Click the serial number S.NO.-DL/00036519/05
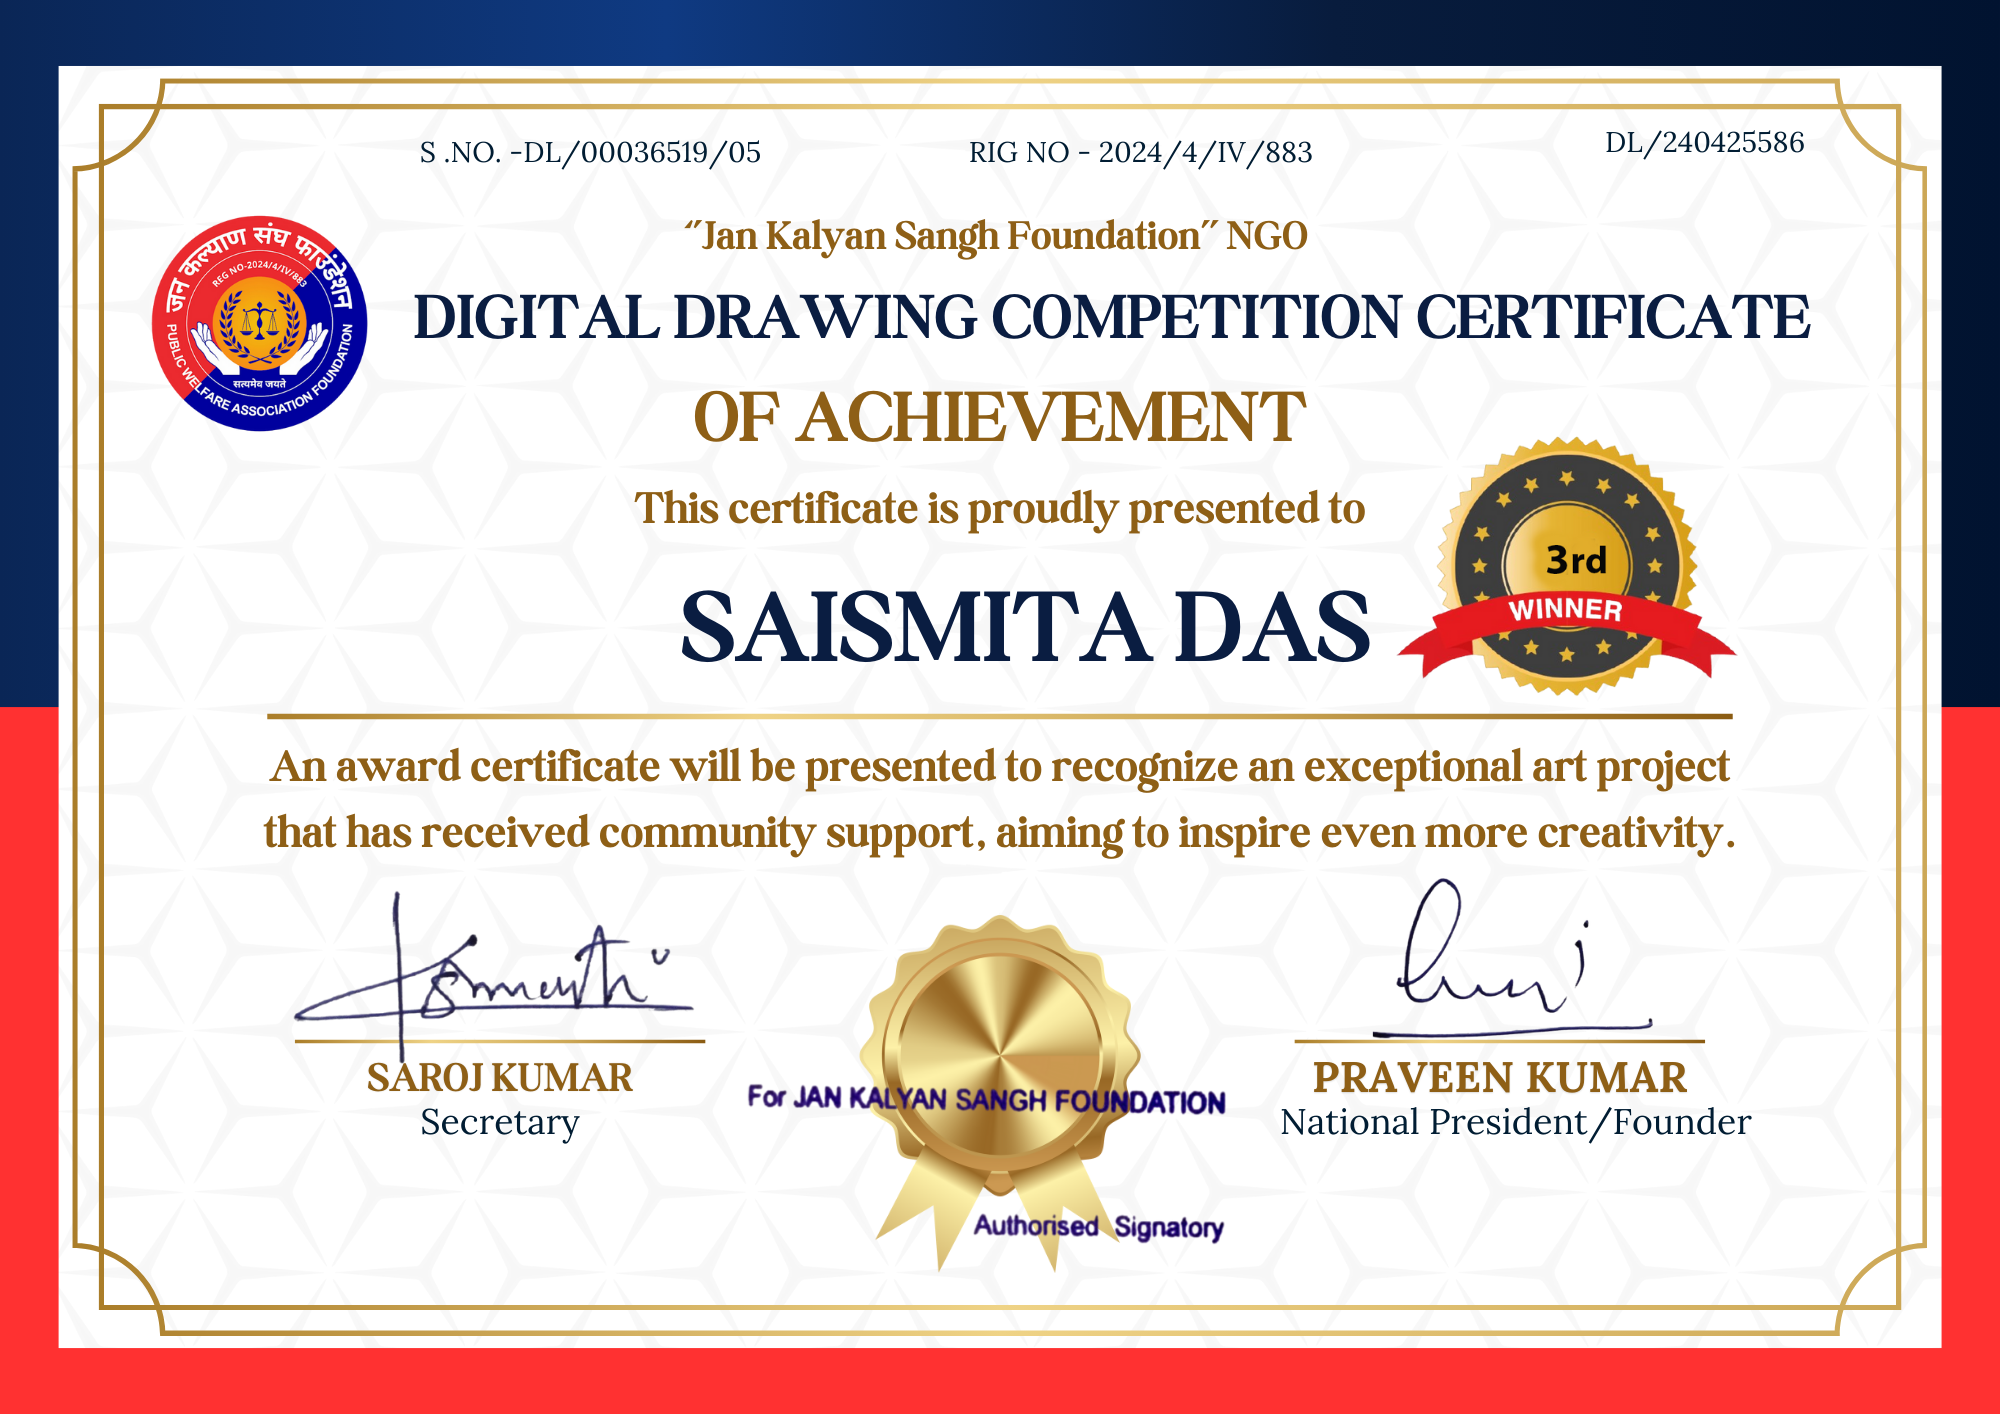The height and width of the screenshot is (1414, 2000). 588,152
